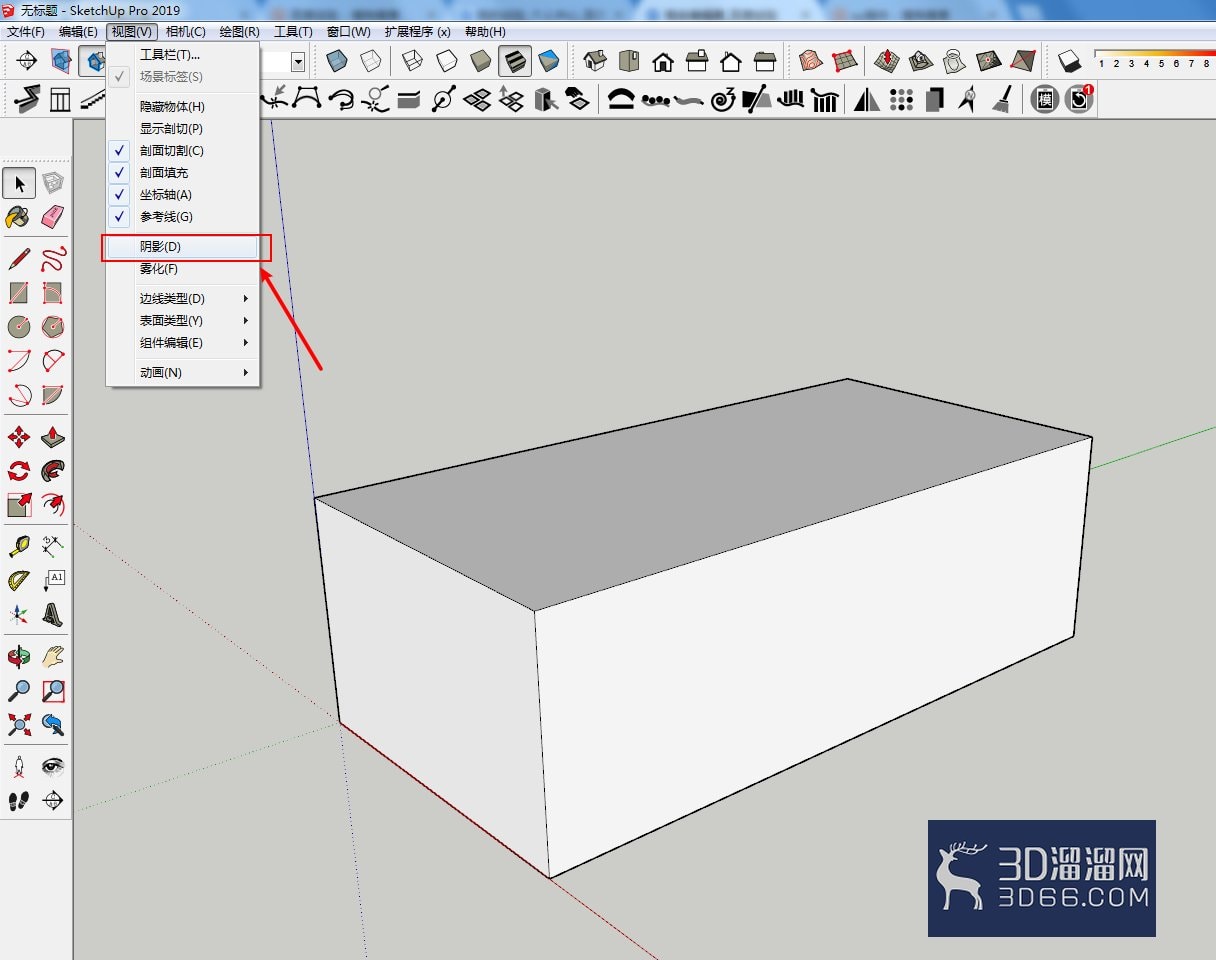
Task: Choose the Follow Me tool
Action: [x=53, y=471]
